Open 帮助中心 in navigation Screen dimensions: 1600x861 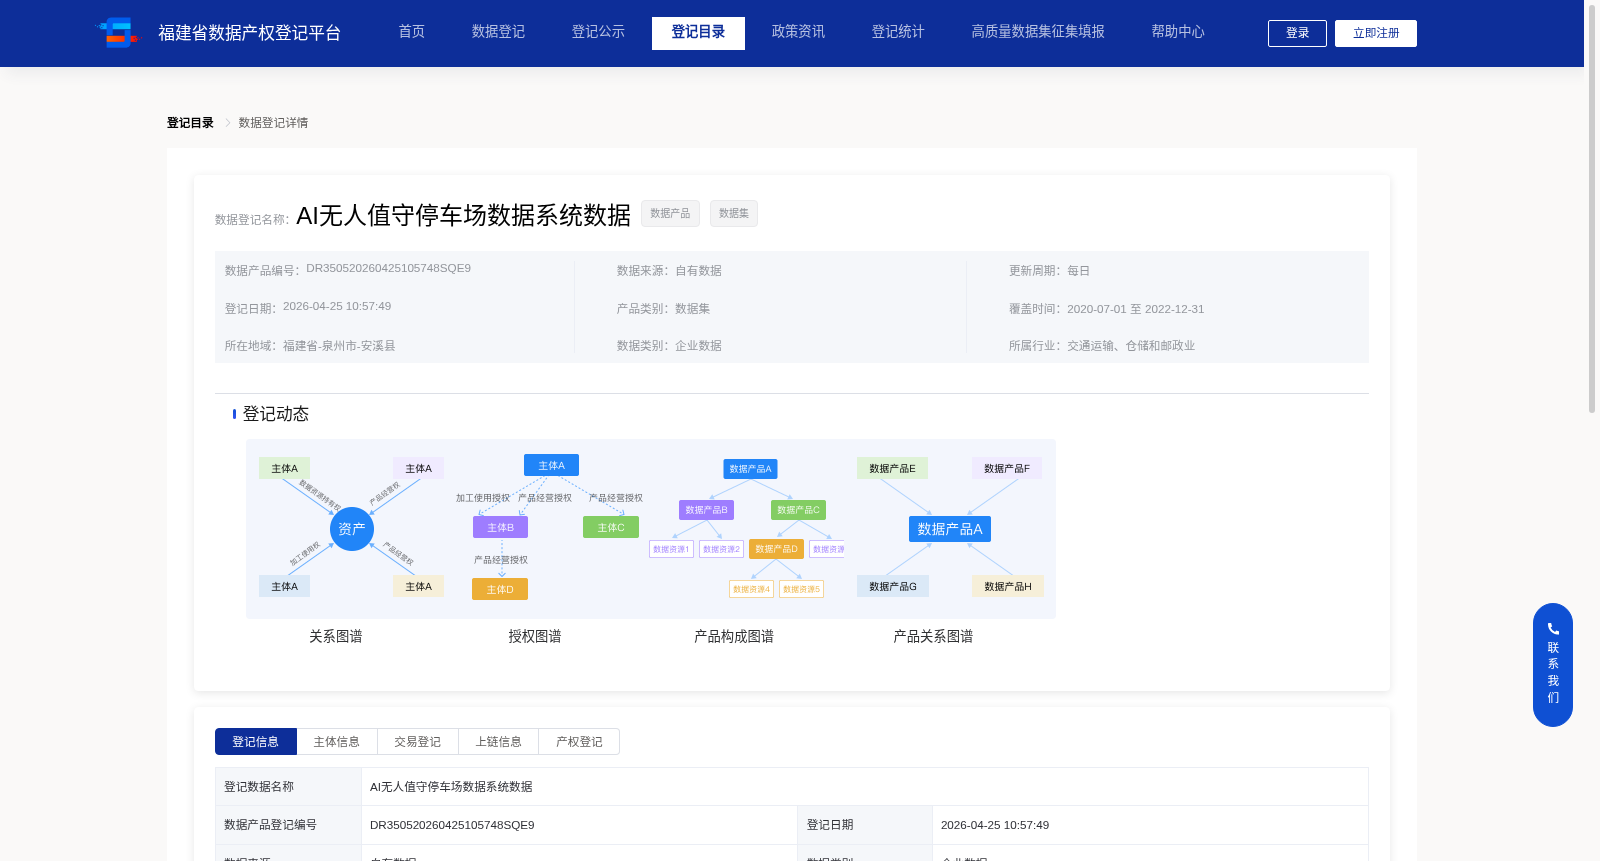click(1178, 32)
